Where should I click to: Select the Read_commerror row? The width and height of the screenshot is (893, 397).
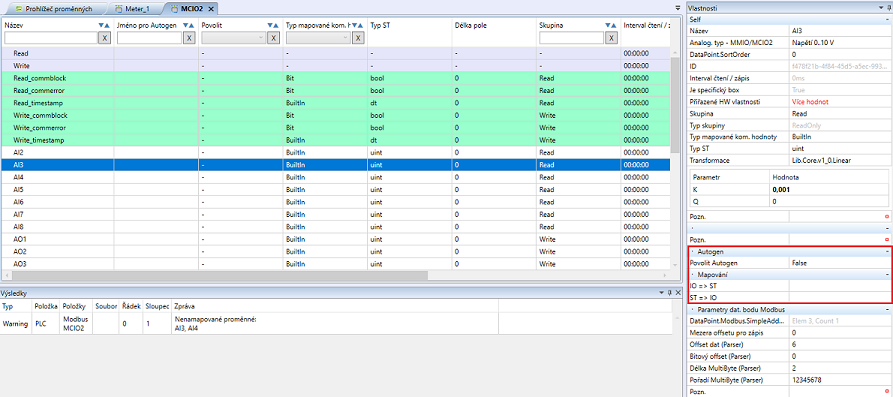pyautogui.click(x=336, y=91)
